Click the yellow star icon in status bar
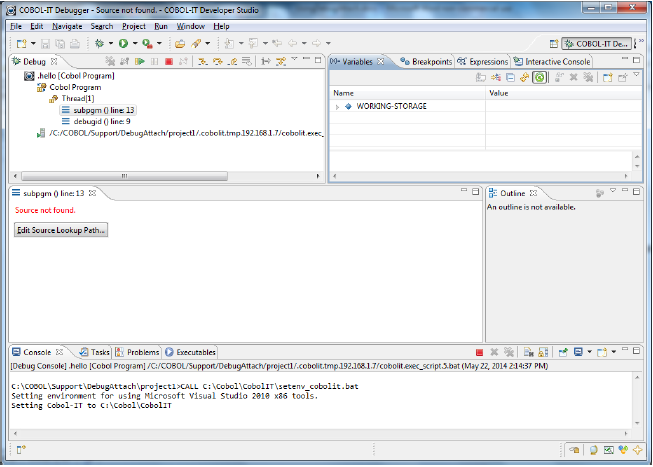 tap(638, 450)
